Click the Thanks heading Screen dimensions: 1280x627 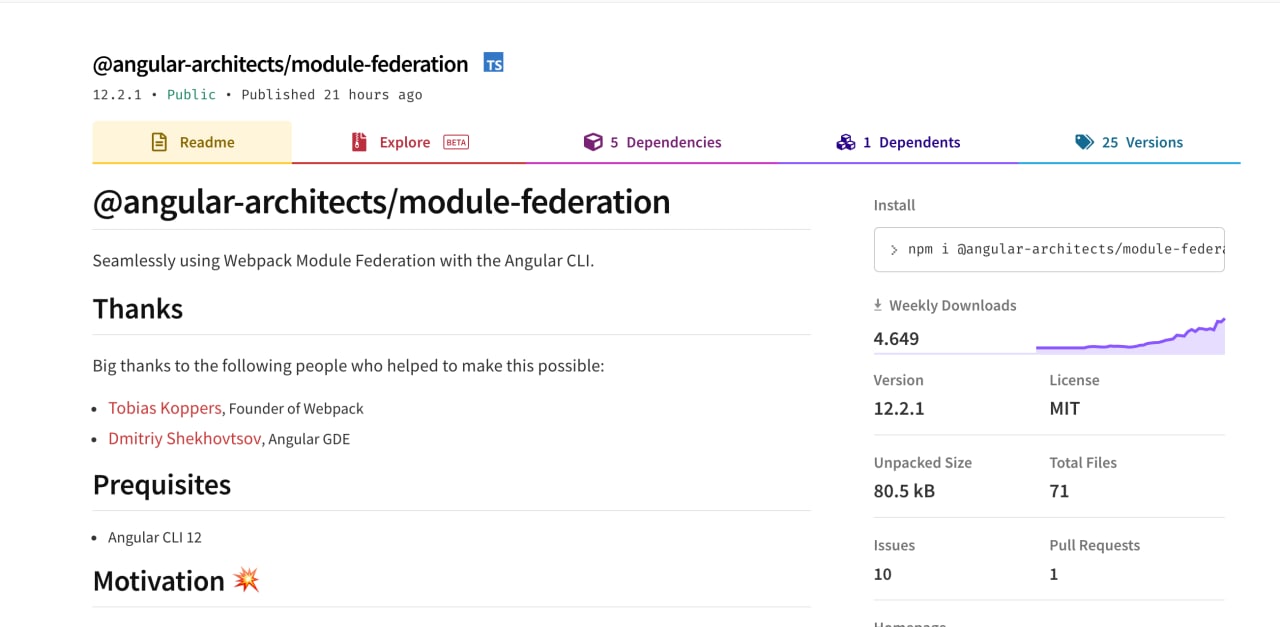[x=138, y=308]
